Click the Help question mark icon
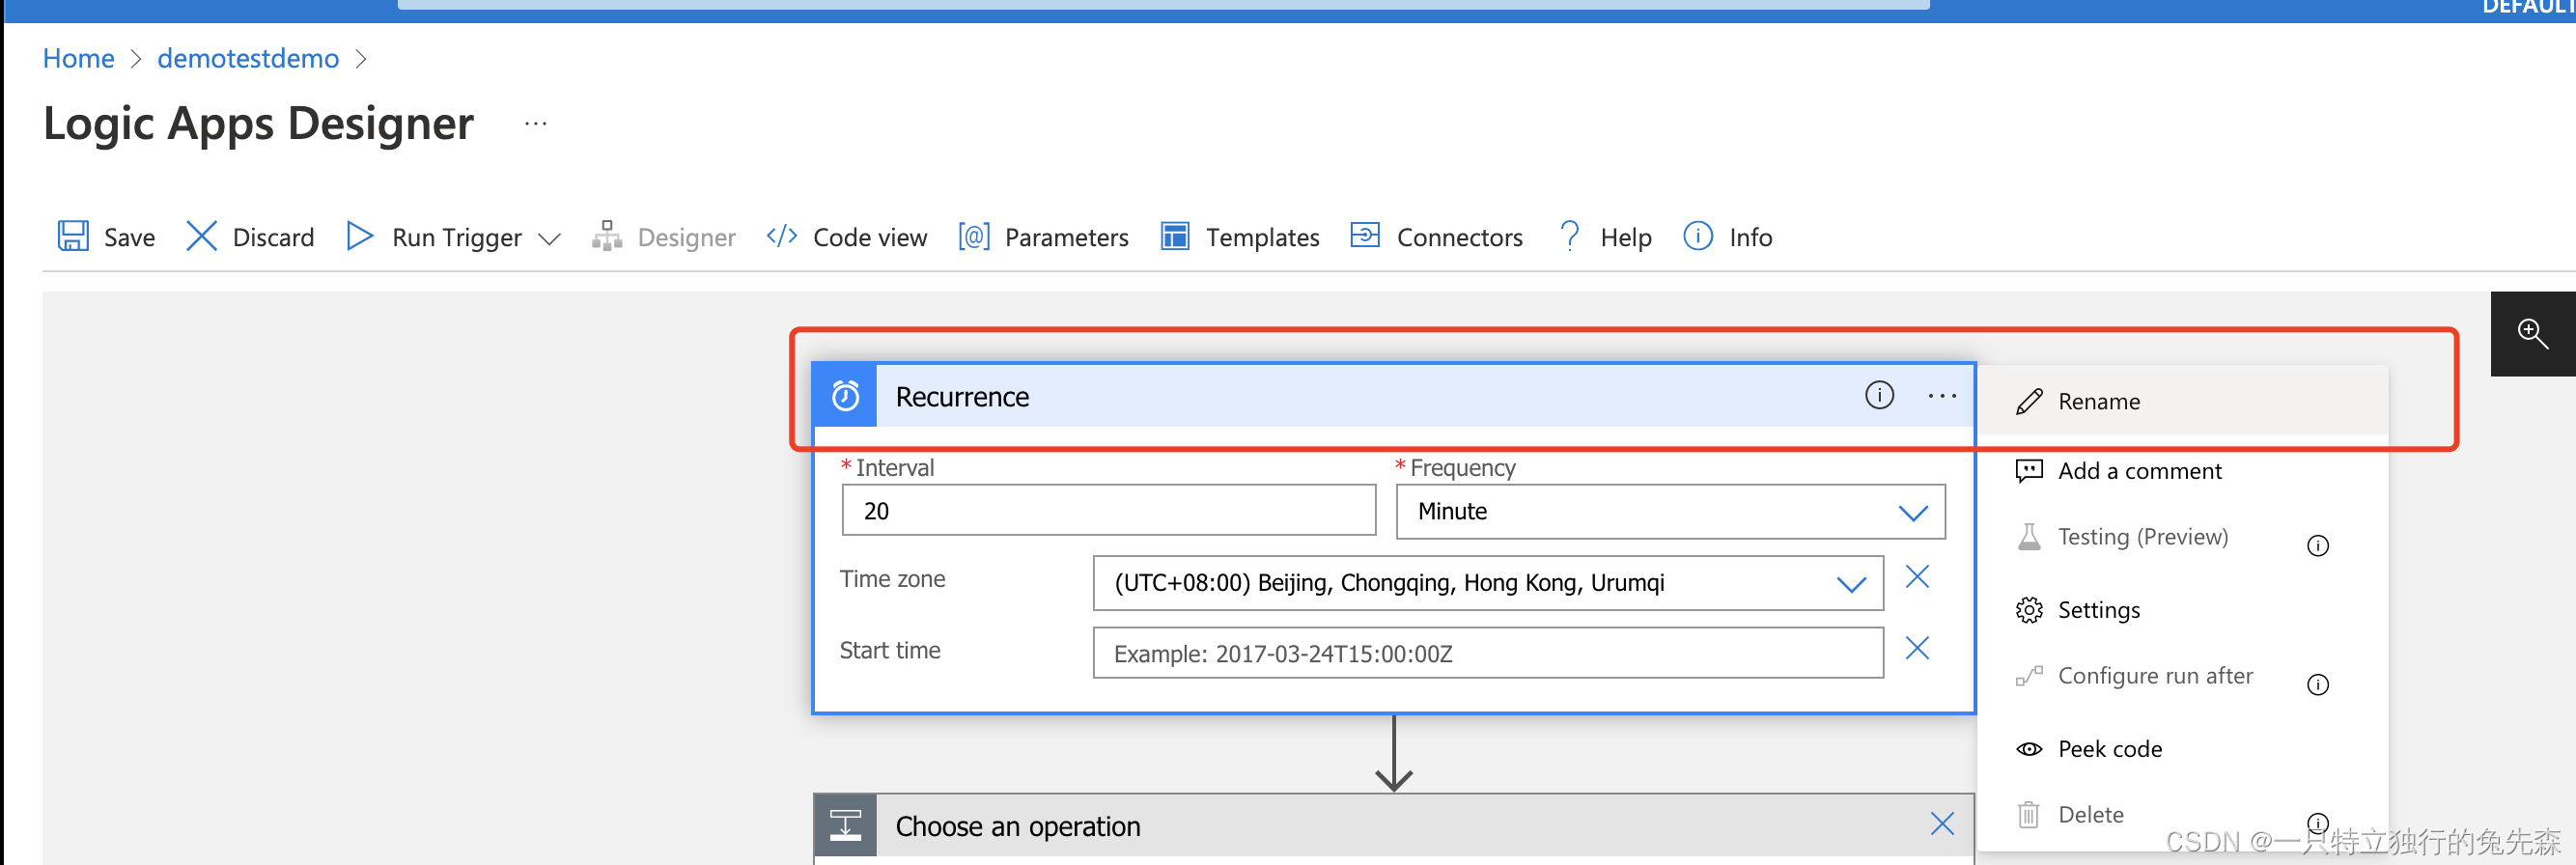This screenshot has height=865, width=2576. 1570,236
